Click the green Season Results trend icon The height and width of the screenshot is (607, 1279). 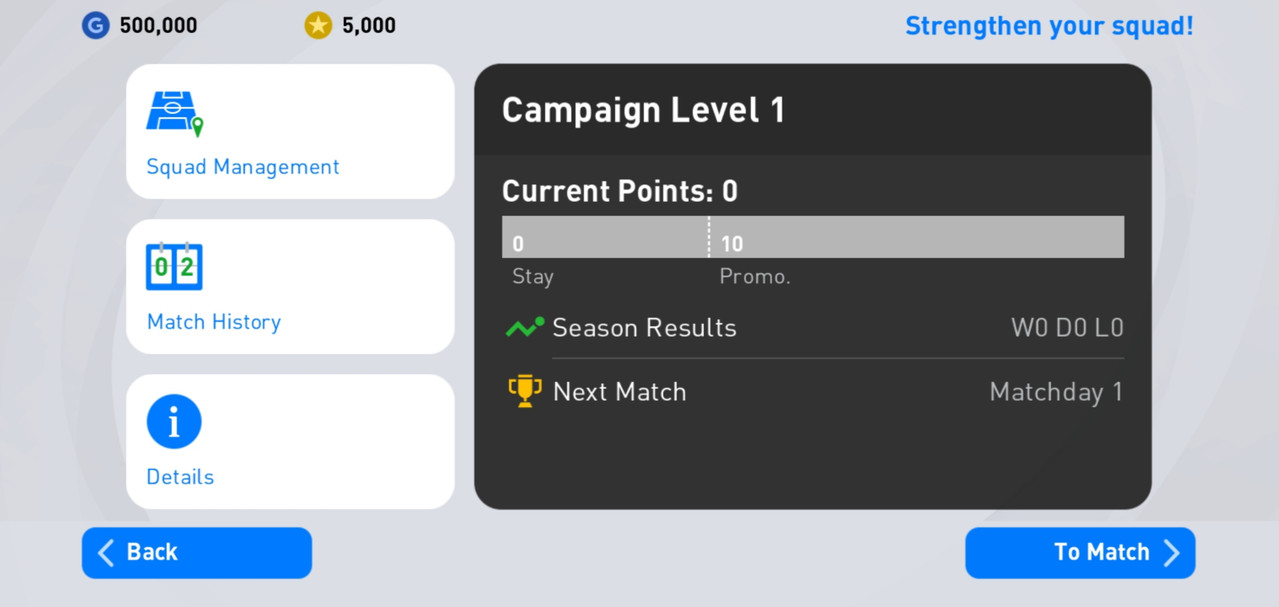click(524, 327)
